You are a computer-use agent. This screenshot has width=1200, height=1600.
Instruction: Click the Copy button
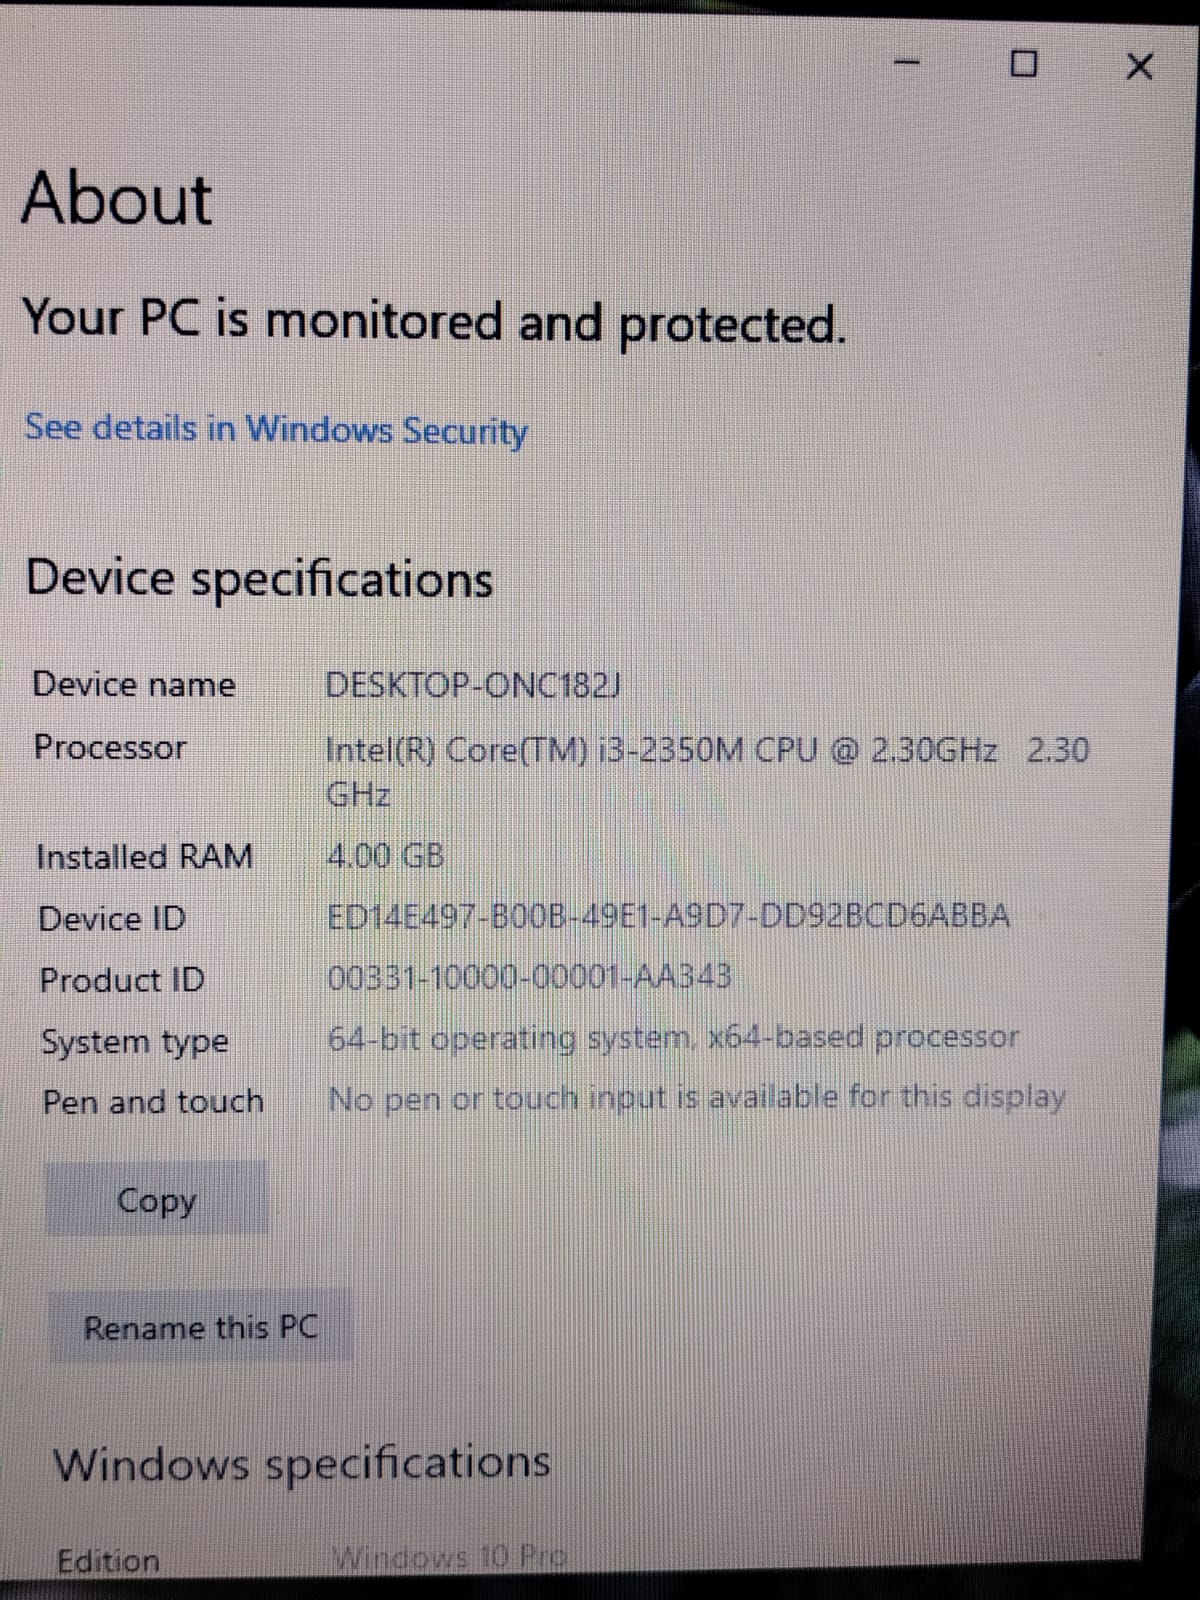click(x=157, y=1199)
